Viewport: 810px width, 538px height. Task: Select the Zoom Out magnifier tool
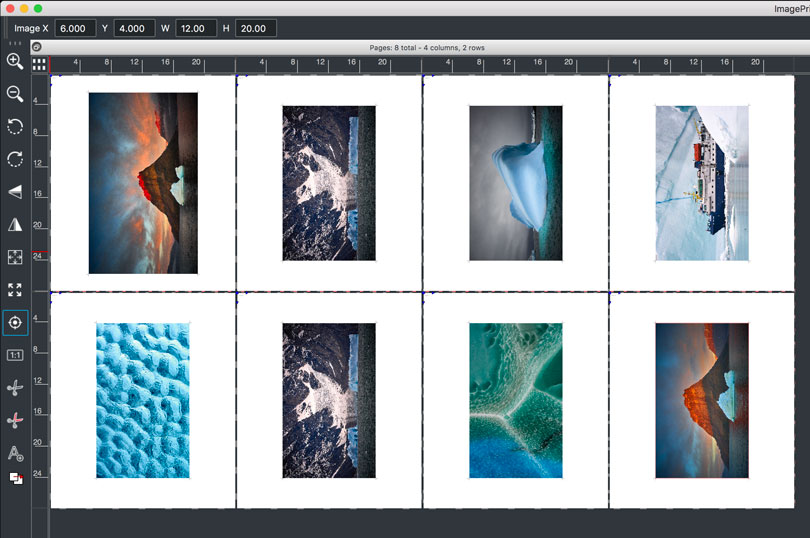coord(14,94)
